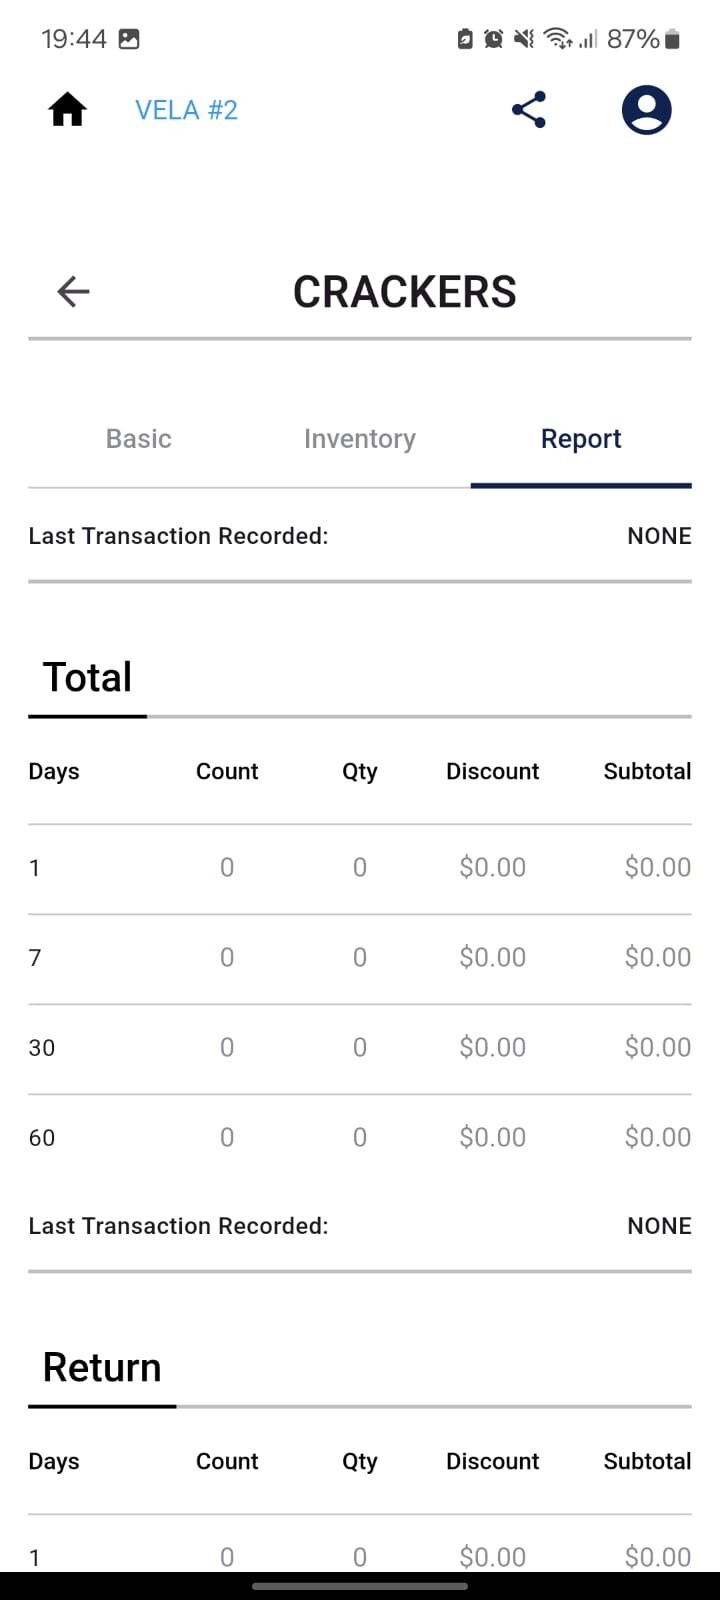Tap the Wi-Fi signal status icon
720x1600 pixels.
pyautogui.click(x=558, y=39)
